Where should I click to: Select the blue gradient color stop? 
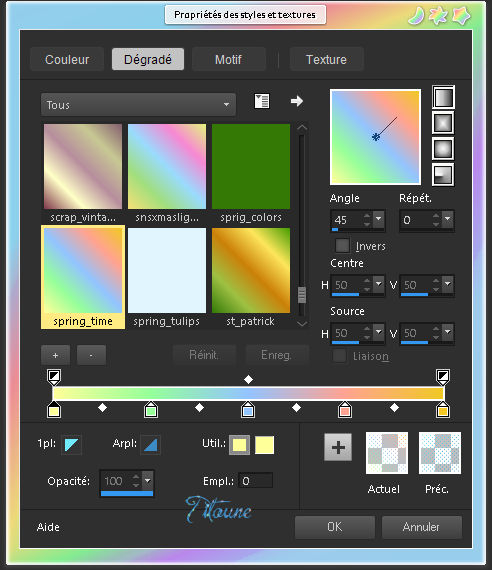click(x=248, y=410)
